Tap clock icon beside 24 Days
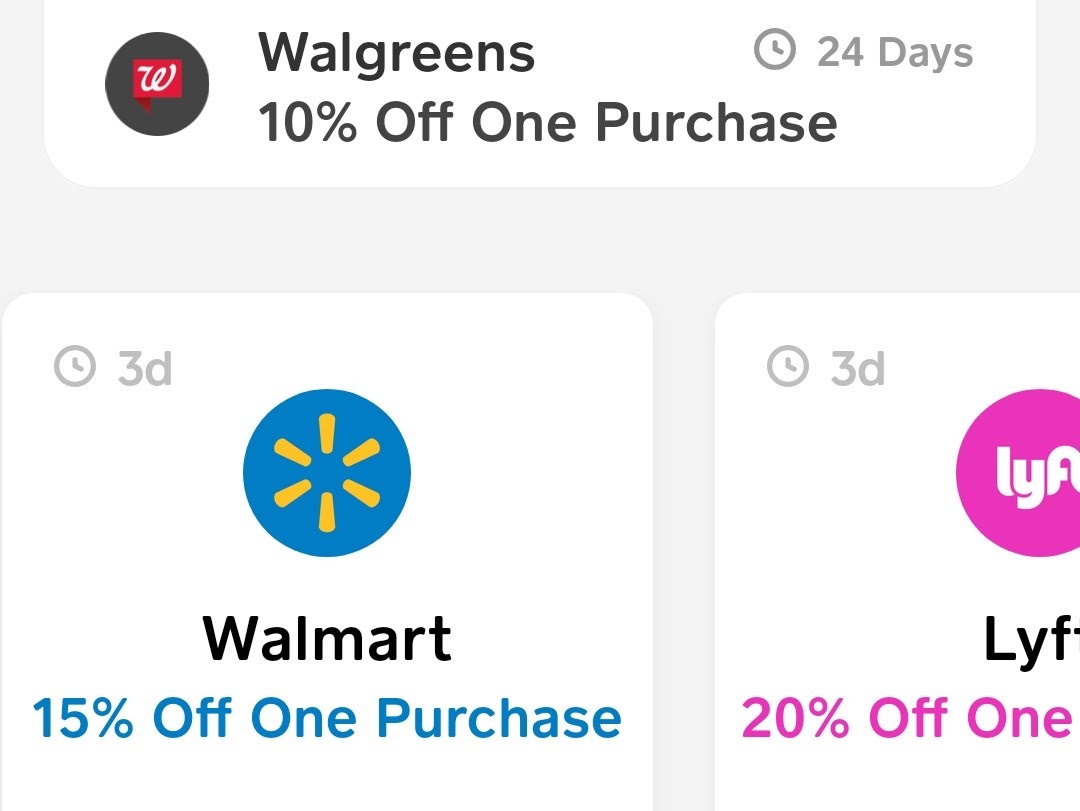This screenshot has width=1080, height=811. tap(775, 50)
